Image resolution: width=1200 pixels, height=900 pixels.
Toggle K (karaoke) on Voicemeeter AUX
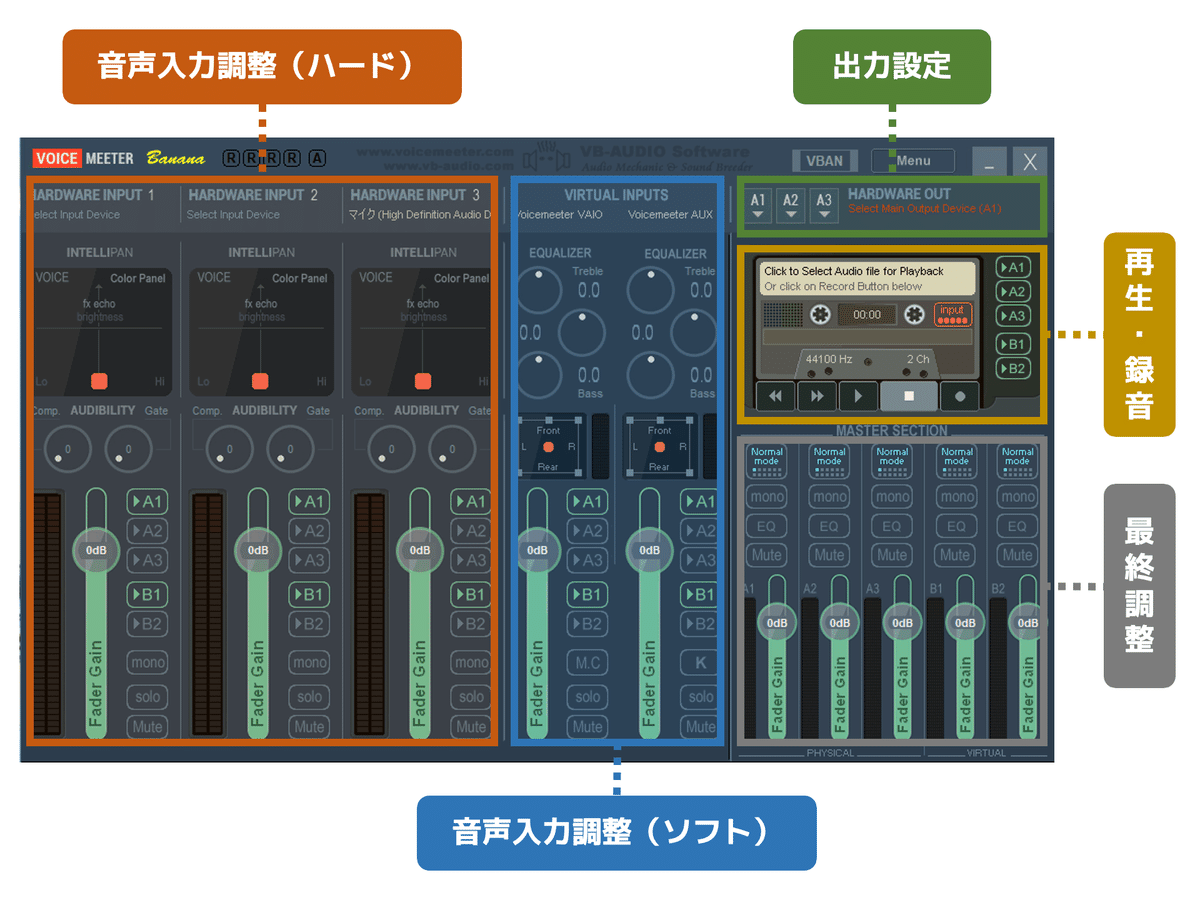click(700, 662)
